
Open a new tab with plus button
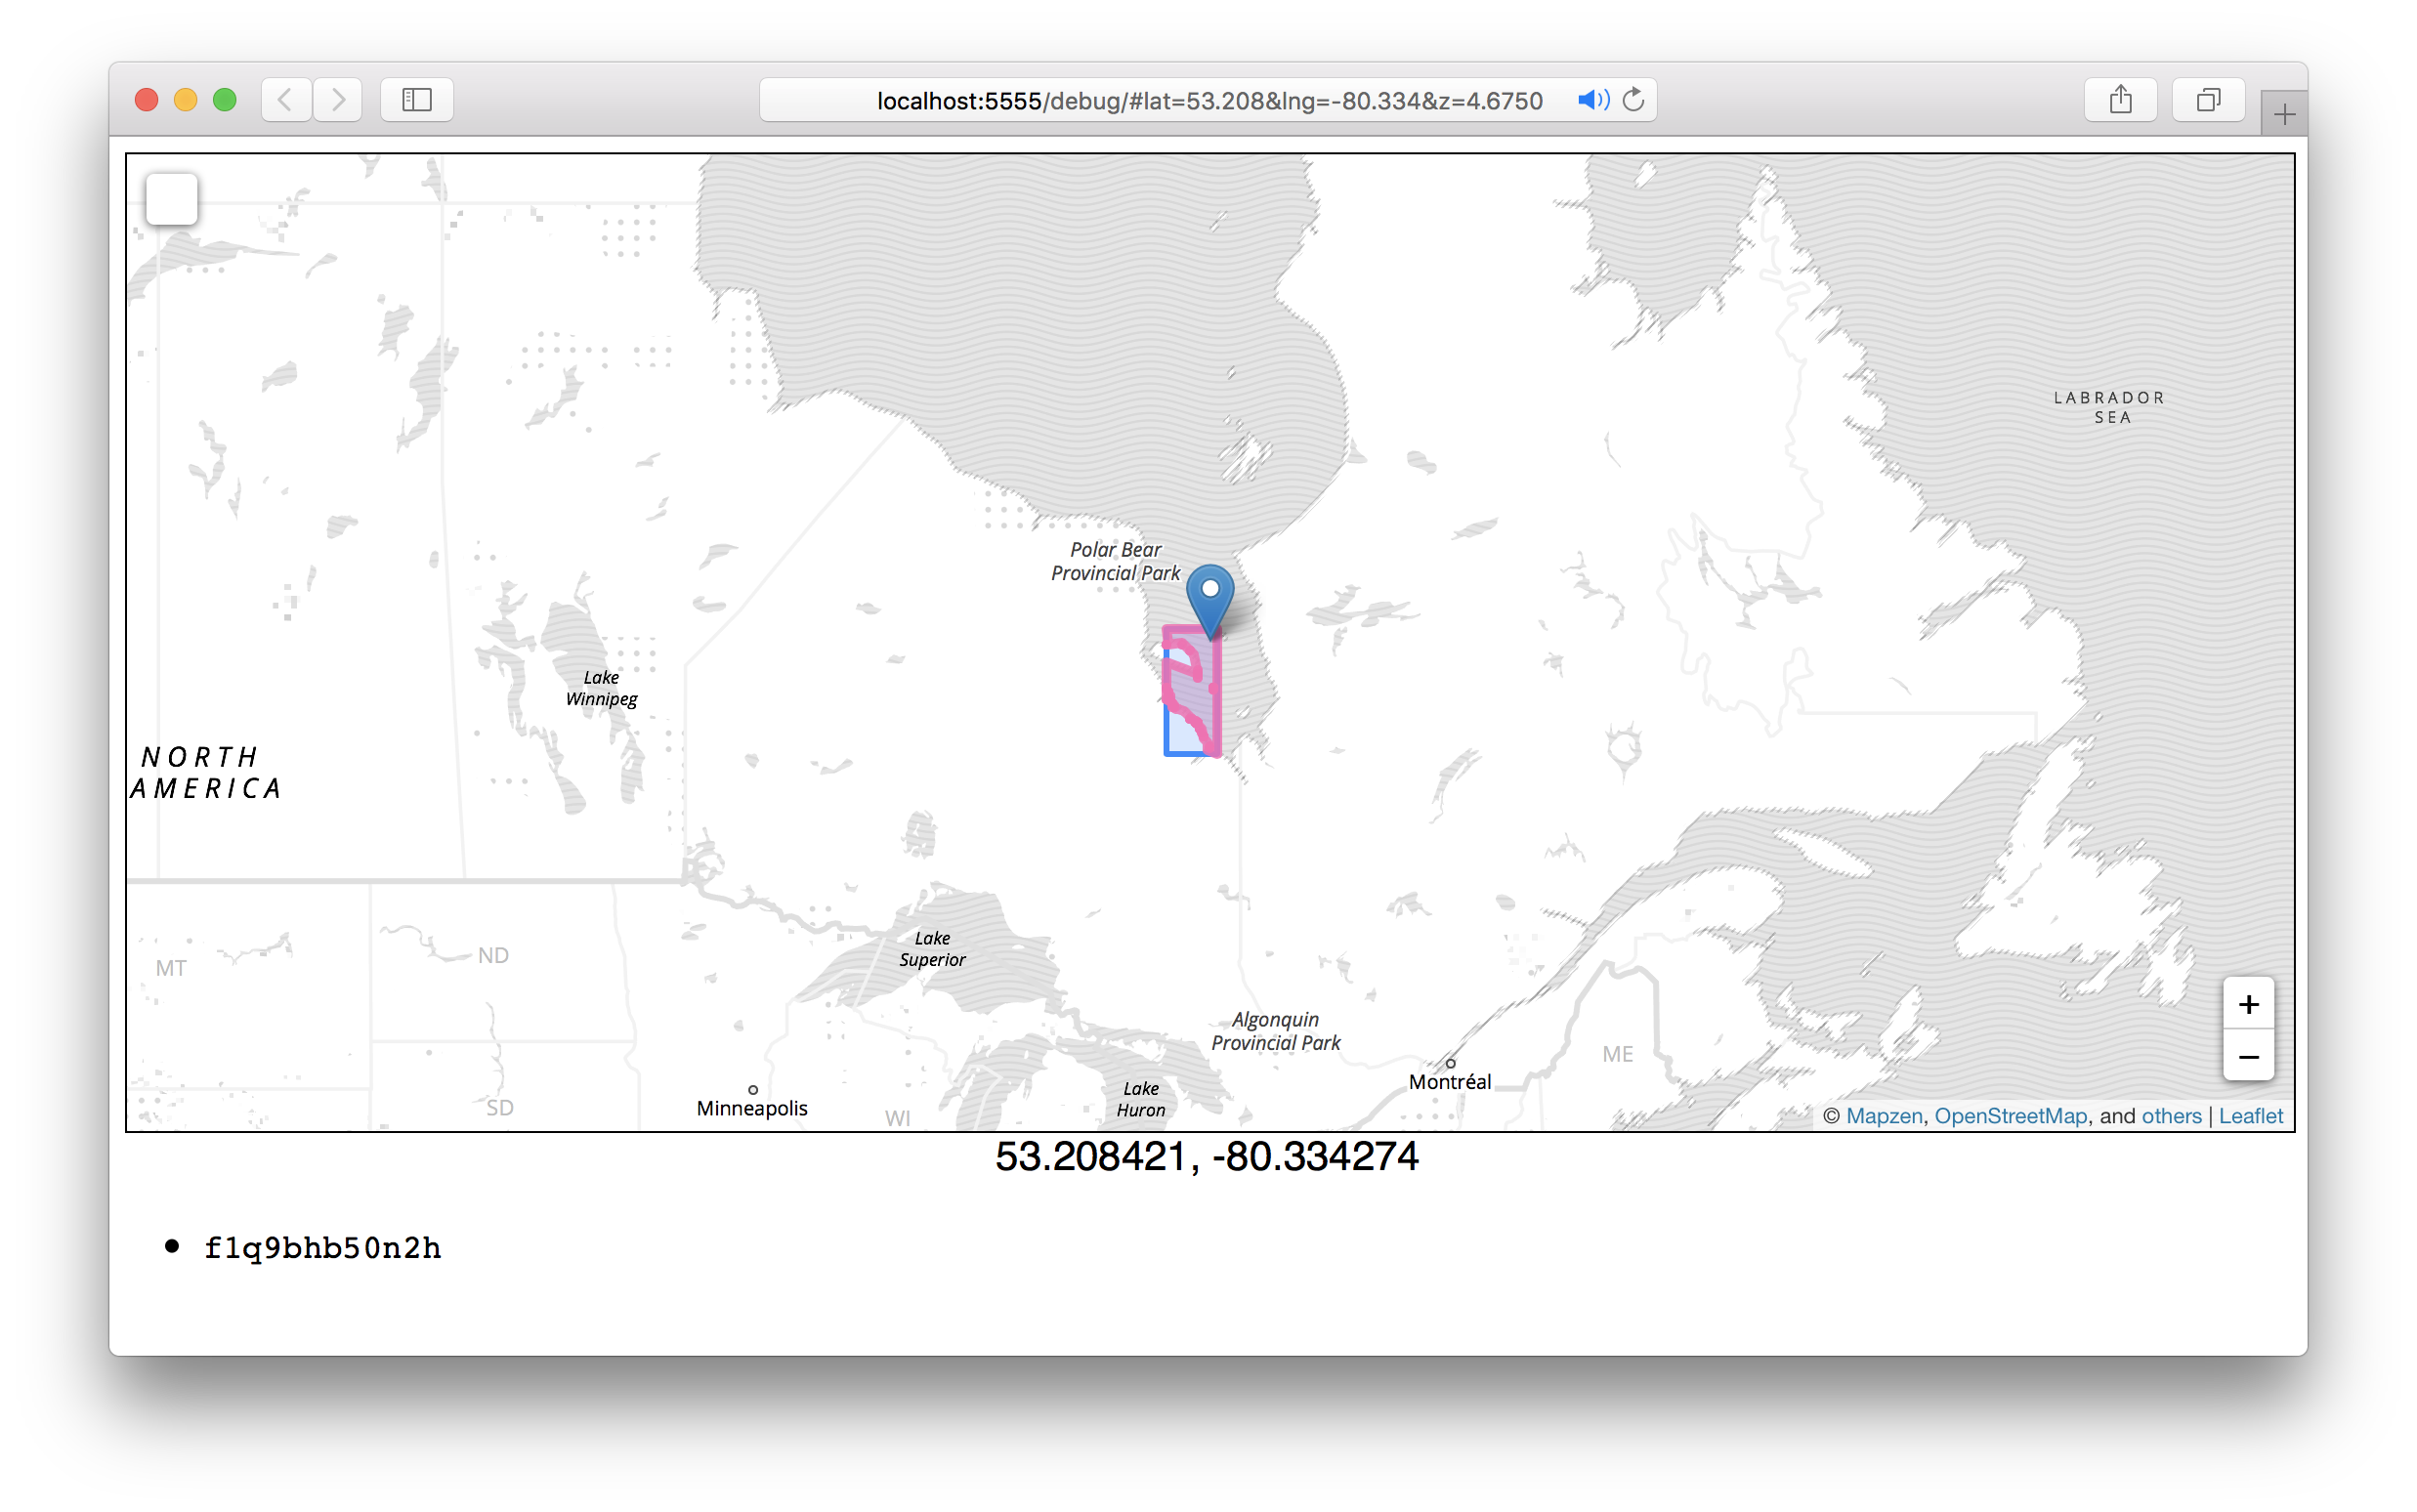tap(2284, 116)
